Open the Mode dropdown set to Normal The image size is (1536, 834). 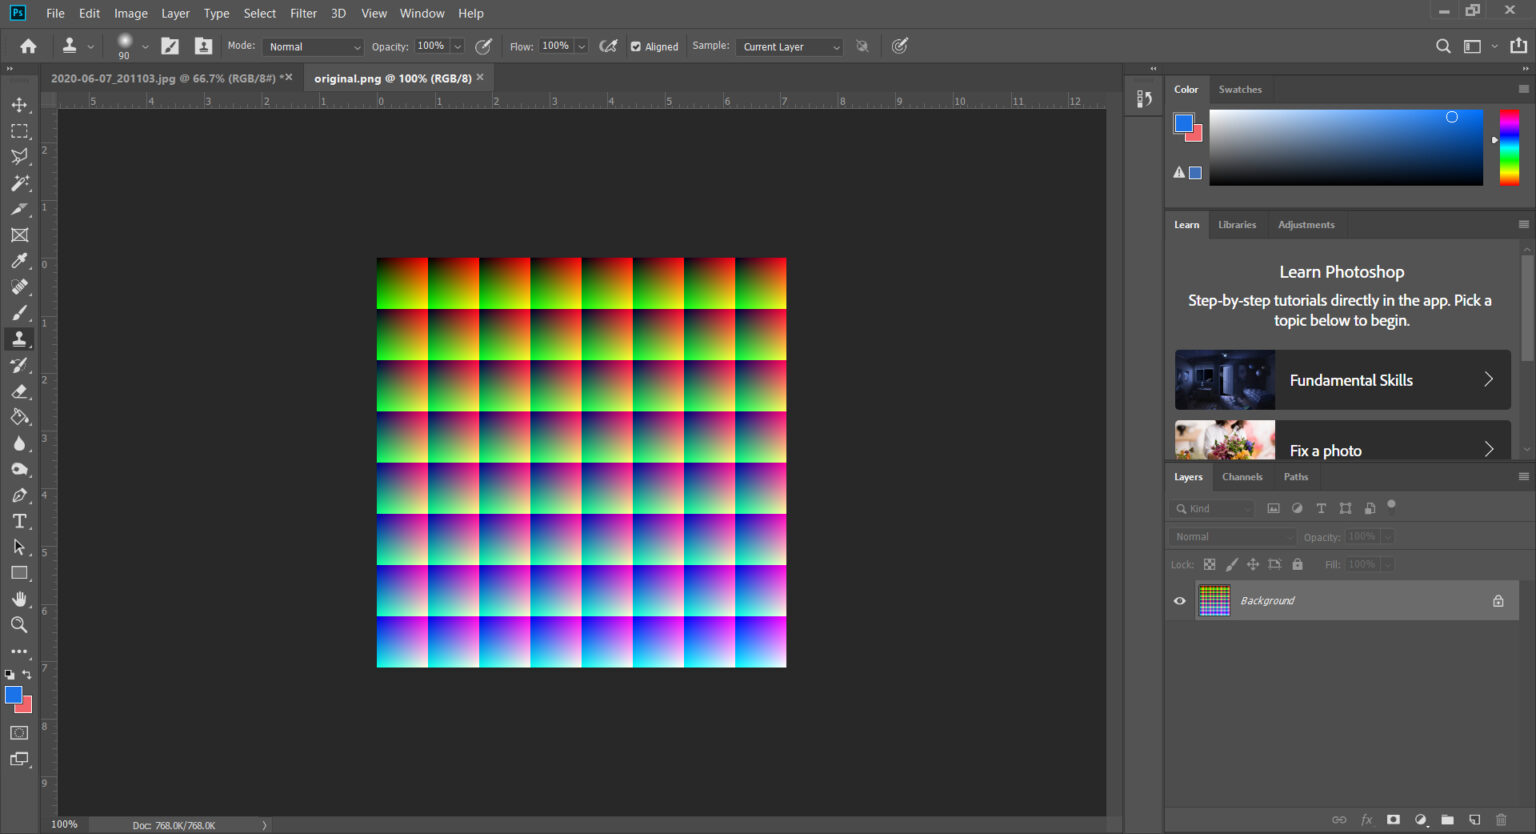pyautogui.click(x=313, y=46)
